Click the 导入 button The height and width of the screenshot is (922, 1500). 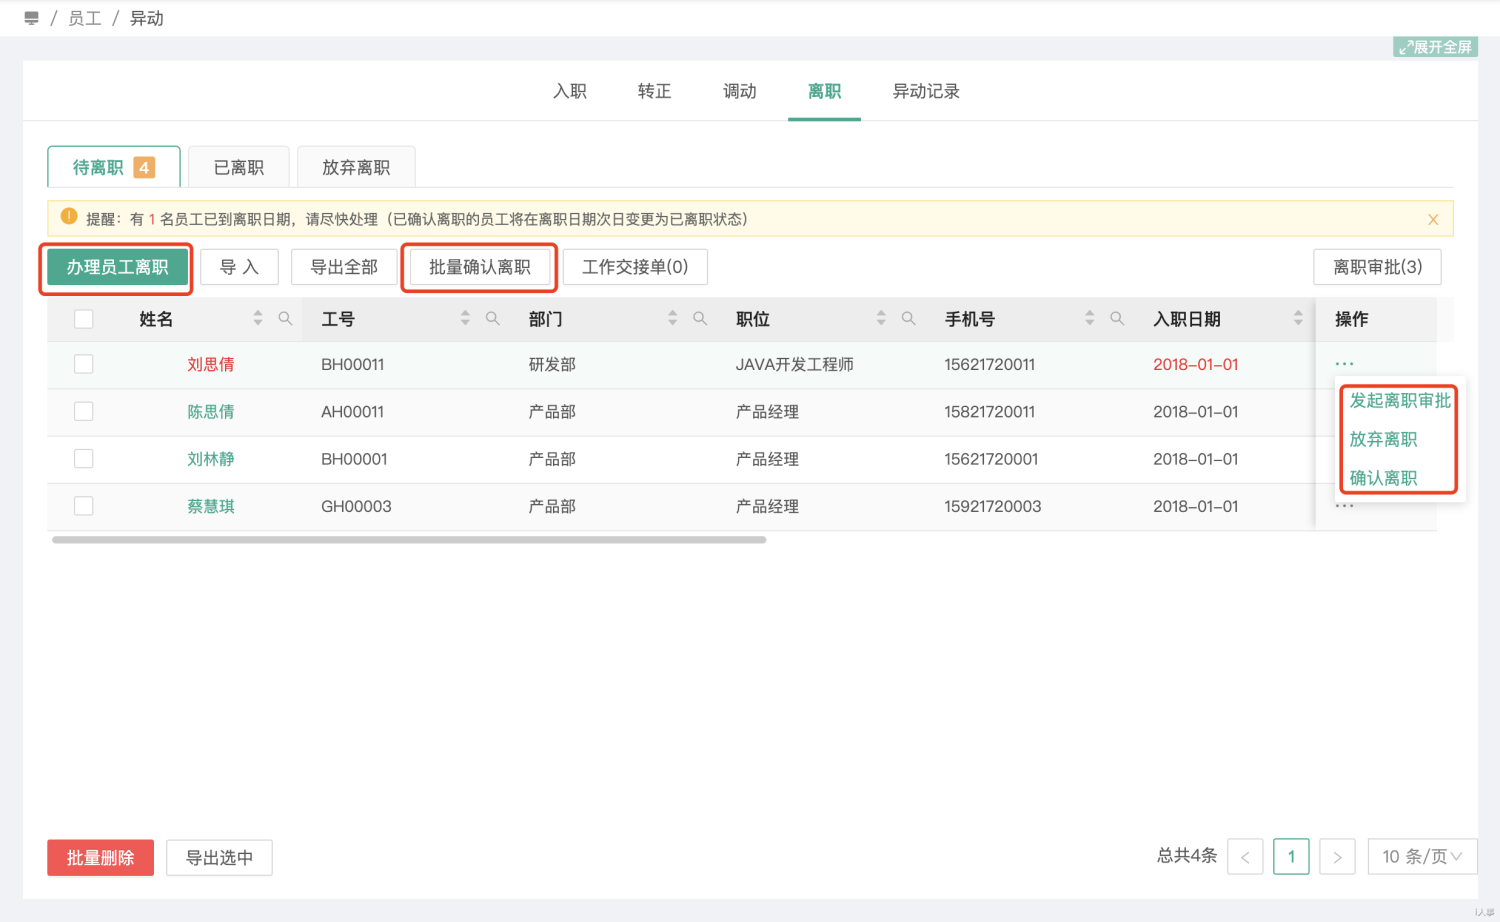coord(239,267)
